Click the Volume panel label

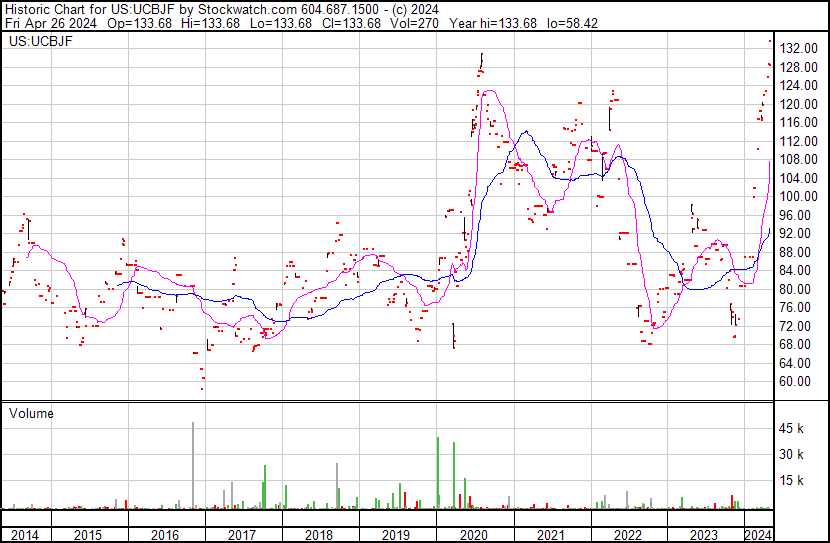pyautogui.click(x=31, y=413)
